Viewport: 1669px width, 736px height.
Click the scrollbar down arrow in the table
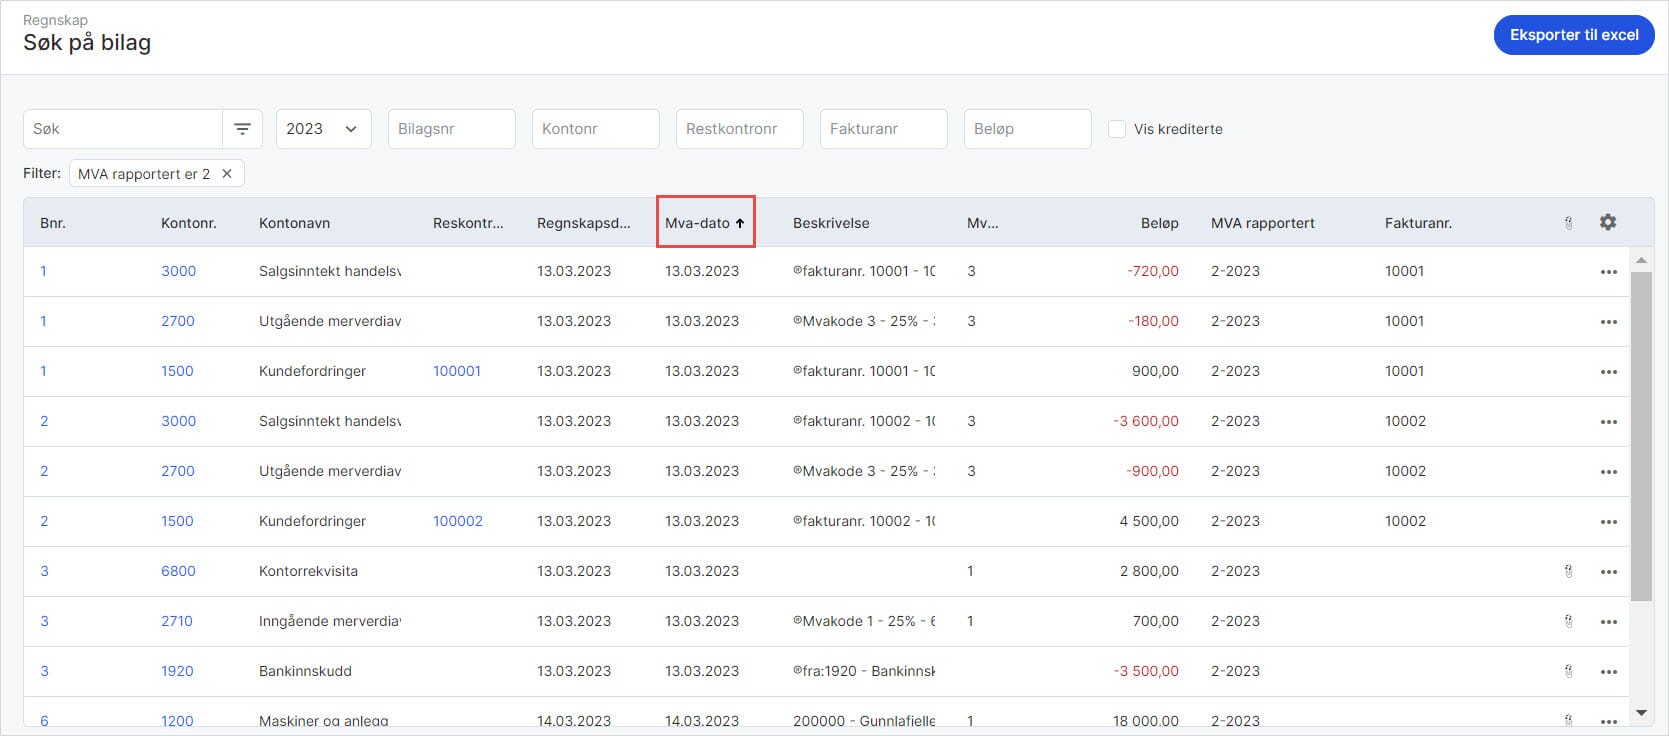(1641, 713)
